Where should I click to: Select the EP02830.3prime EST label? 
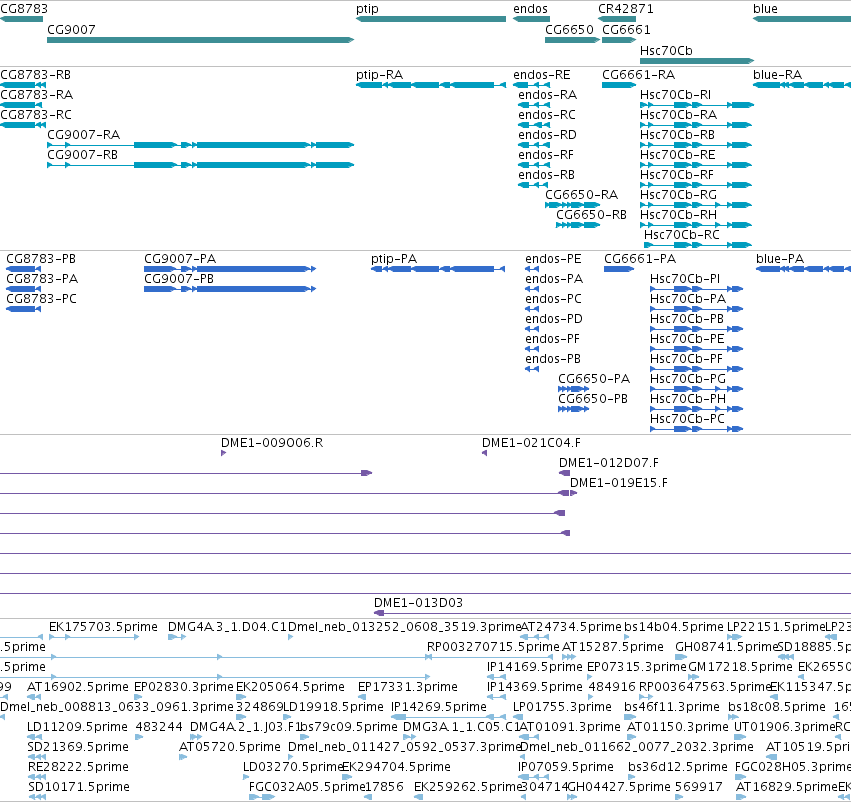pos(183,686)
